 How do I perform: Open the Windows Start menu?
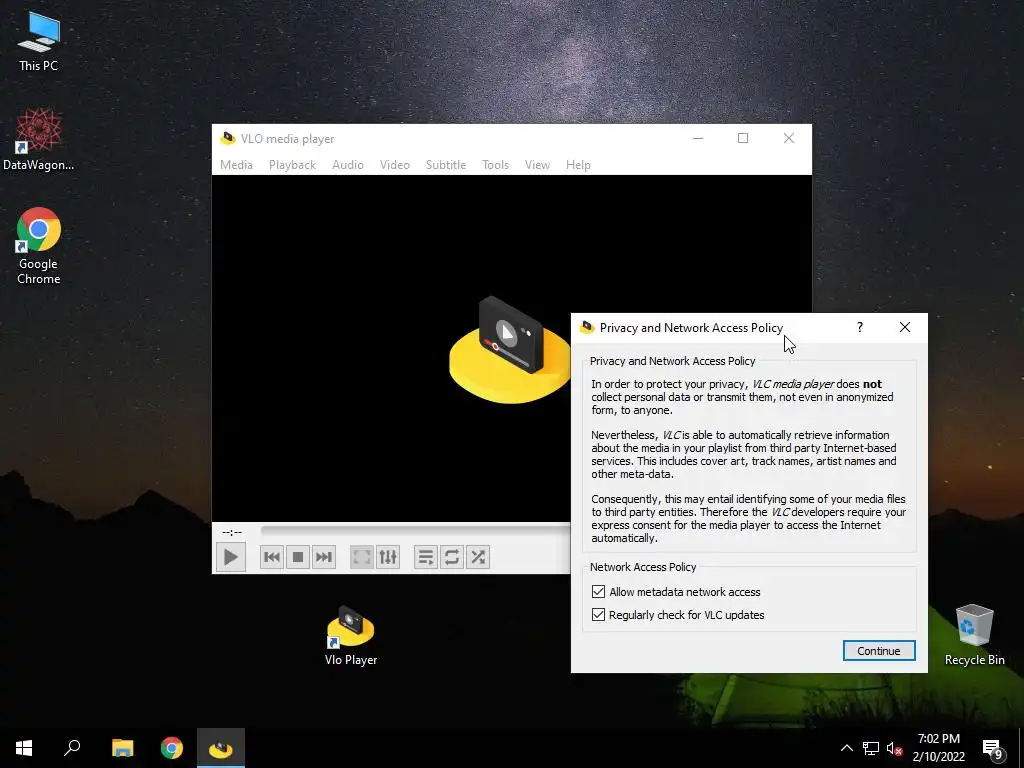pyautogui.click(x=24, y=748)
